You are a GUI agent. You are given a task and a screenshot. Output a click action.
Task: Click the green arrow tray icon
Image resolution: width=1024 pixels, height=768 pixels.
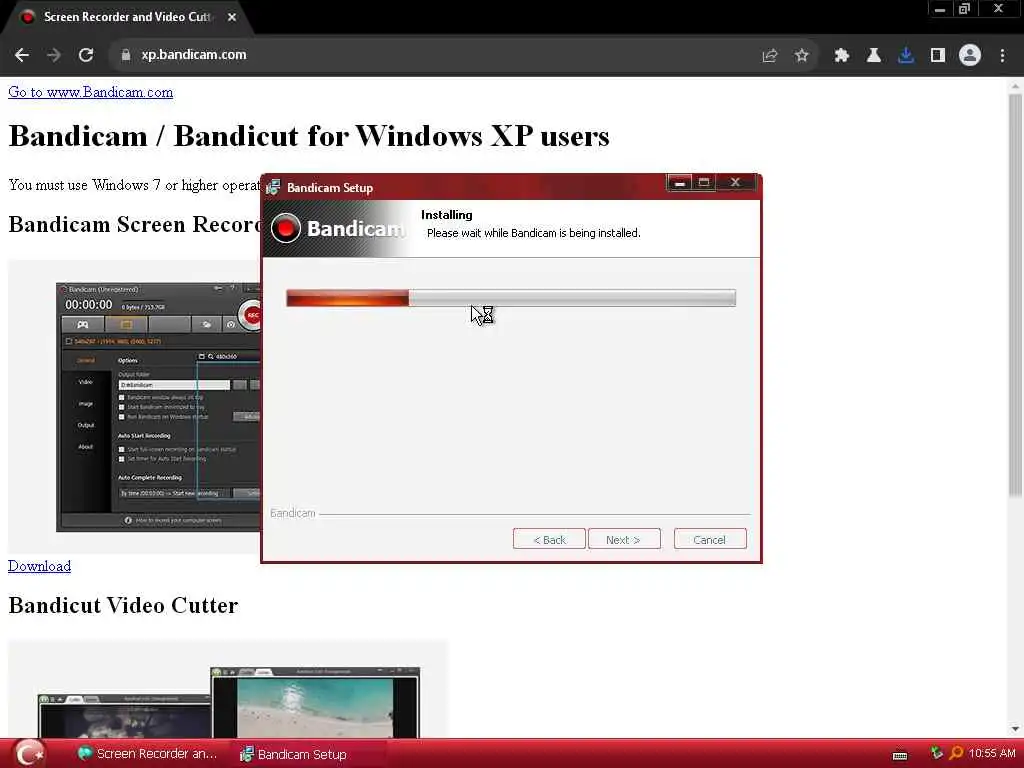point(936,753)
